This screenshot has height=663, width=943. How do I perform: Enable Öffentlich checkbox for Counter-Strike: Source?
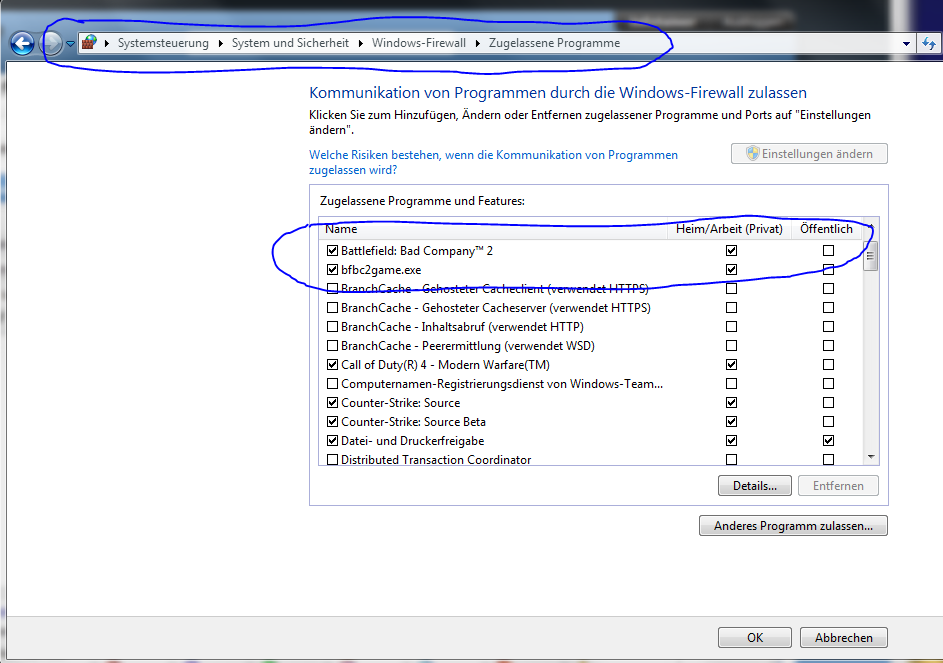828,402
